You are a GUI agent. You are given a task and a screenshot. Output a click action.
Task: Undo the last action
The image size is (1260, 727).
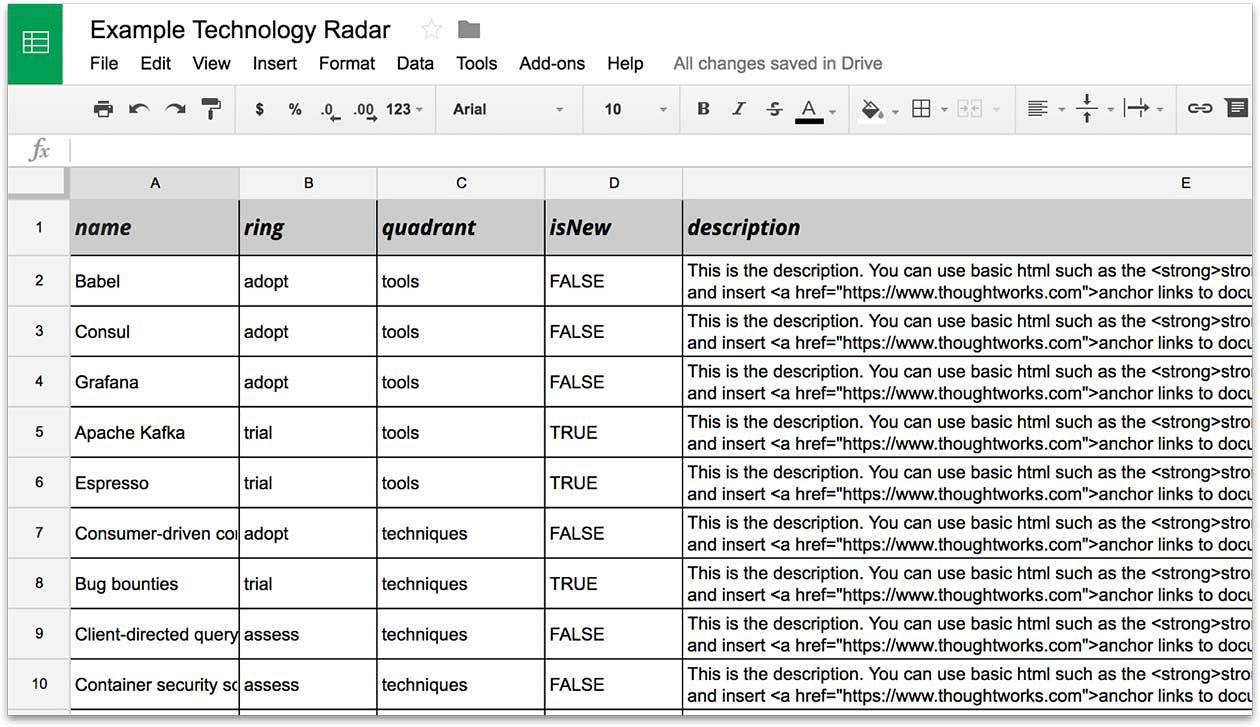tap(139, 109)
